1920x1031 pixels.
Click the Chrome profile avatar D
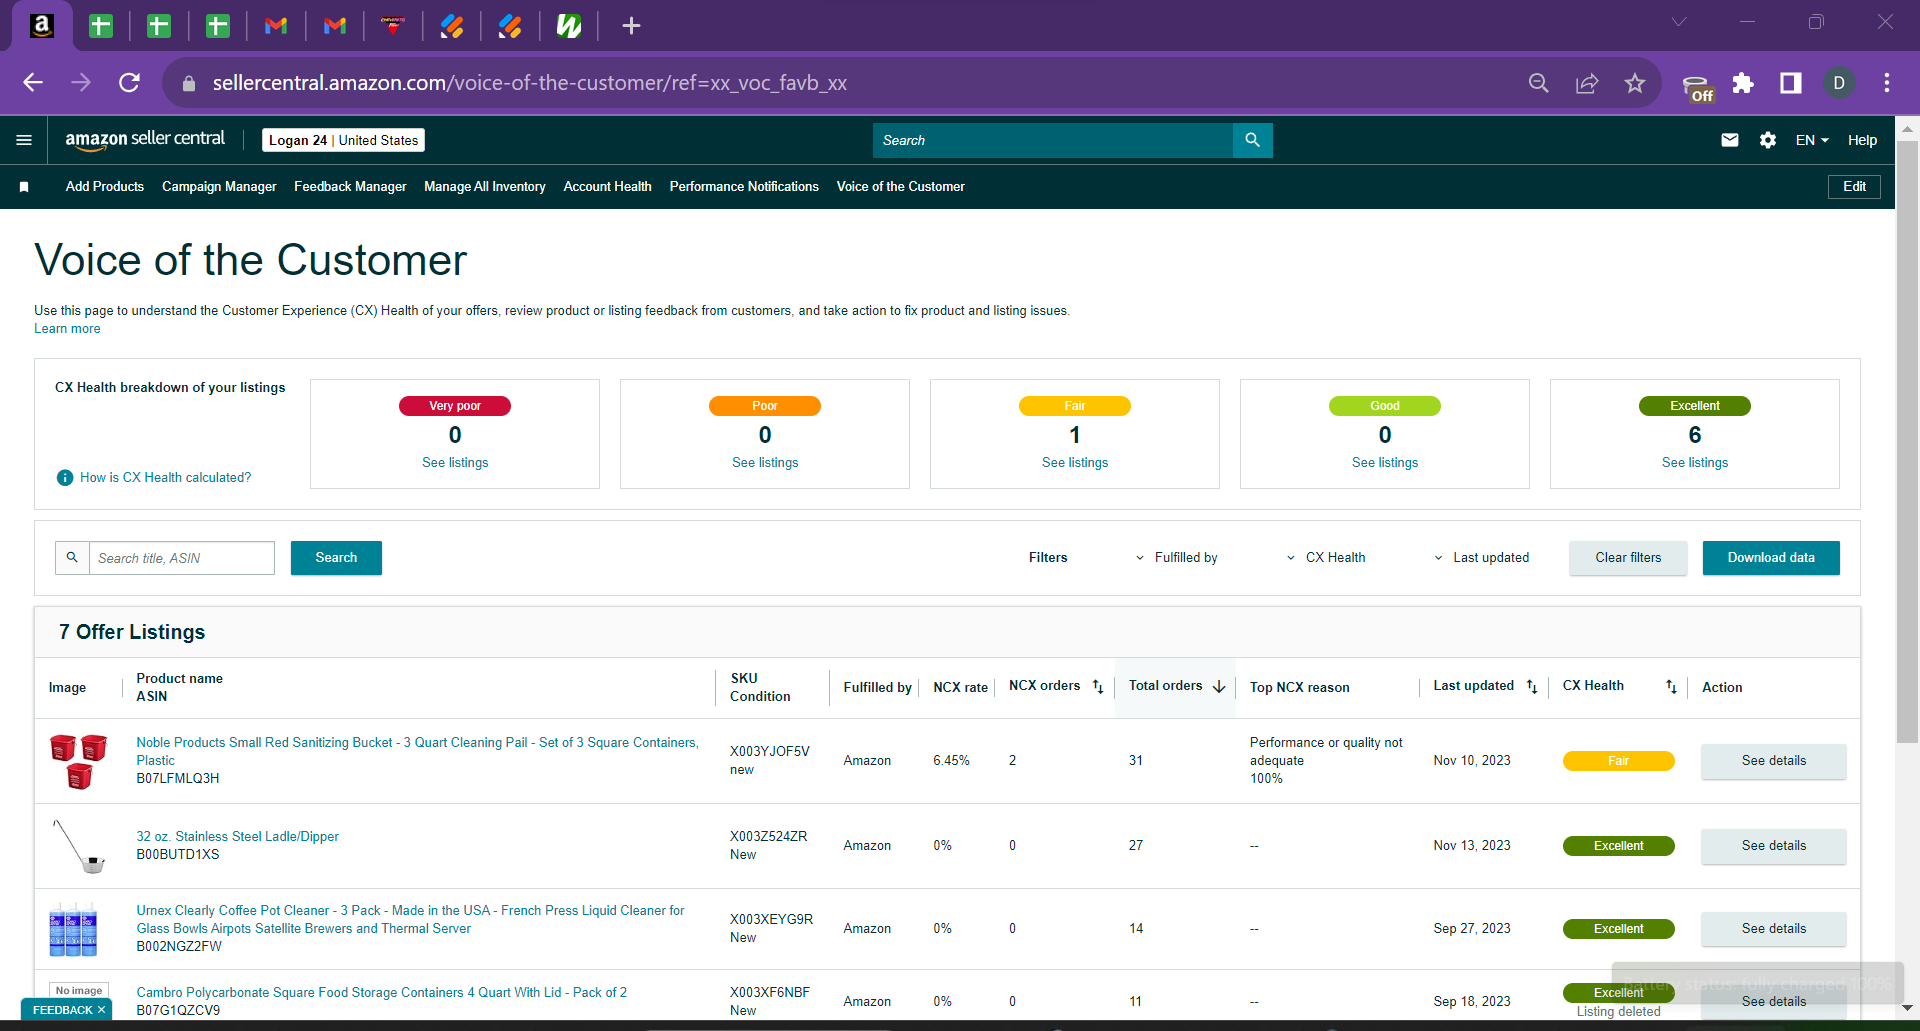[1839, 83]
